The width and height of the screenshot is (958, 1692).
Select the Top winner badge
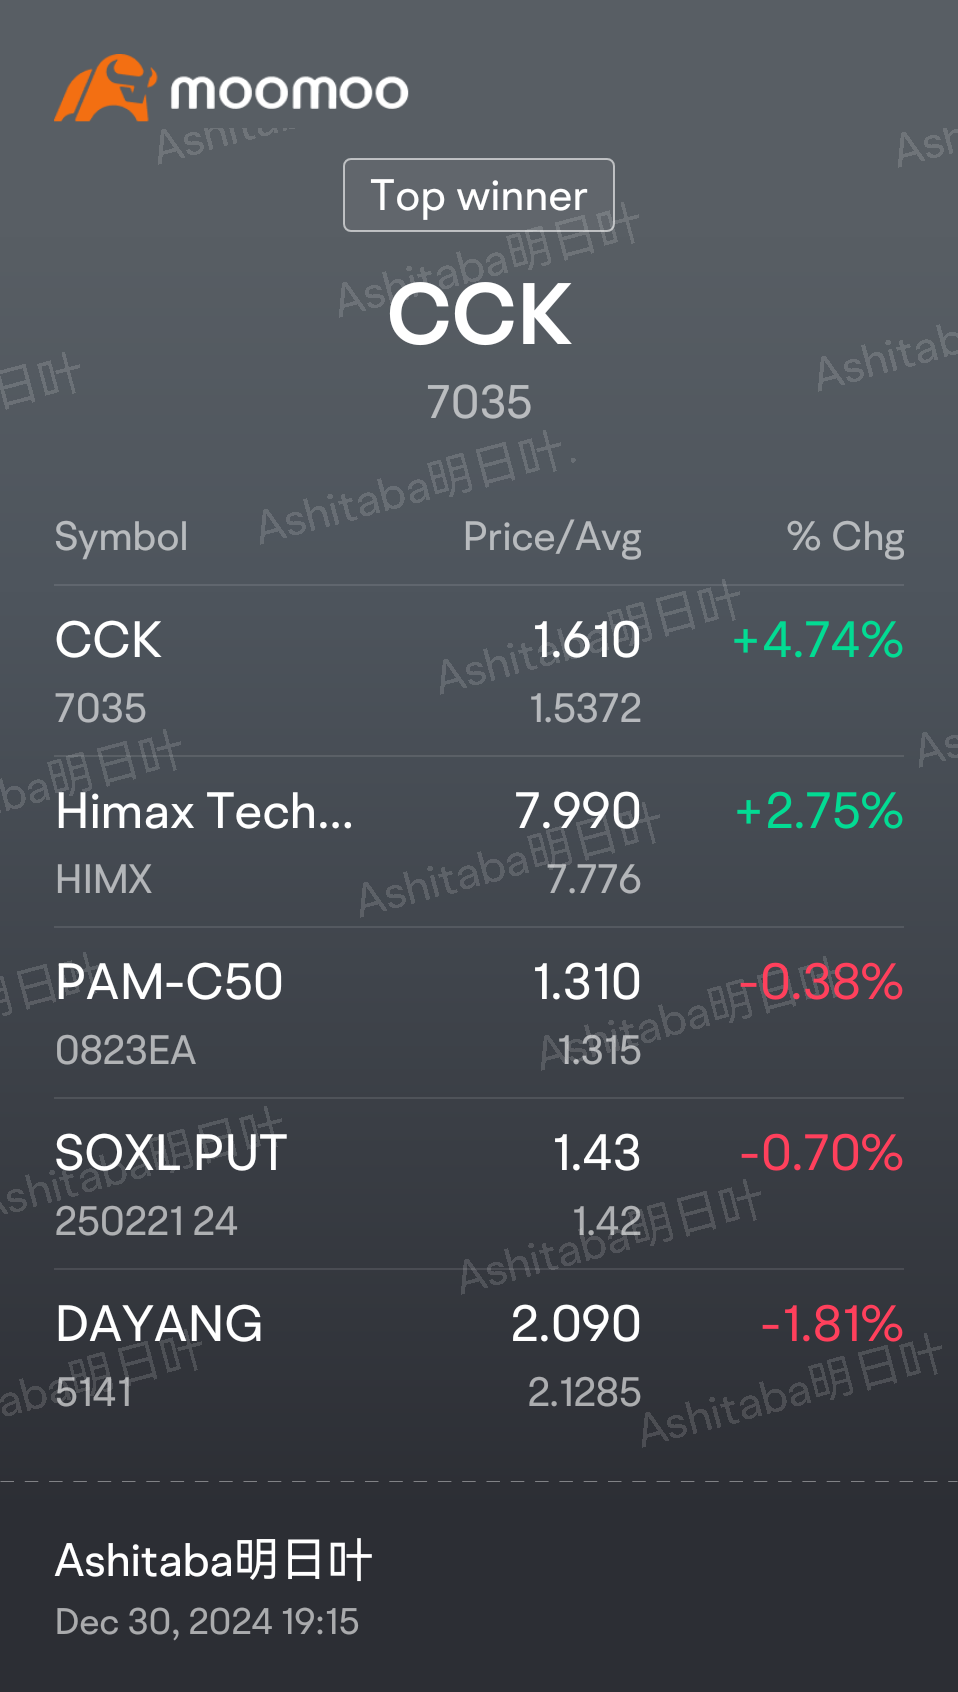click(479, 195)
